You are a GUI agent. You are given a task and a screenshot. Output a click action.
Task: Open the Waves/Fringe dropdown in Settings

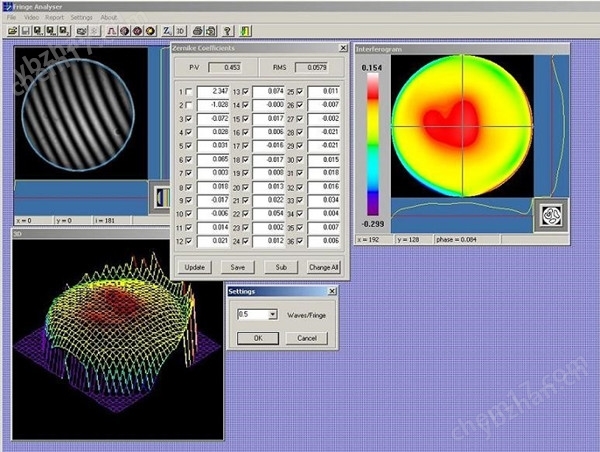pos(273,314)
